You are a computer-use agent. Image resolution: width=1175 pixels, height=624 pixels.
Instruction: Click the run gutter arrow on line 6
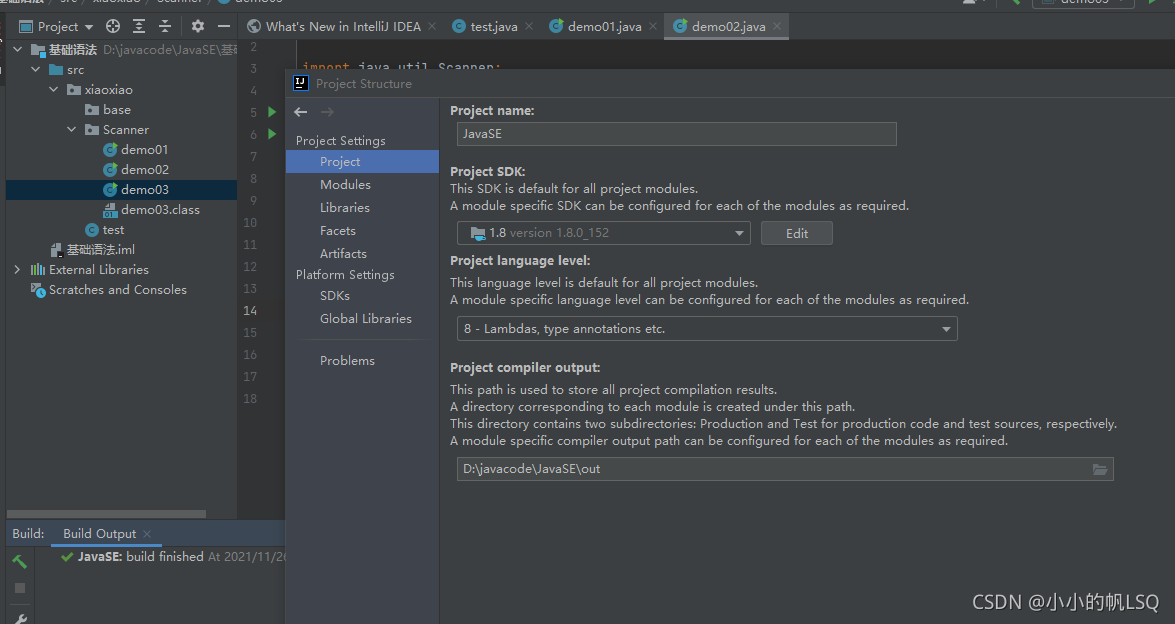tap(272, 134)
